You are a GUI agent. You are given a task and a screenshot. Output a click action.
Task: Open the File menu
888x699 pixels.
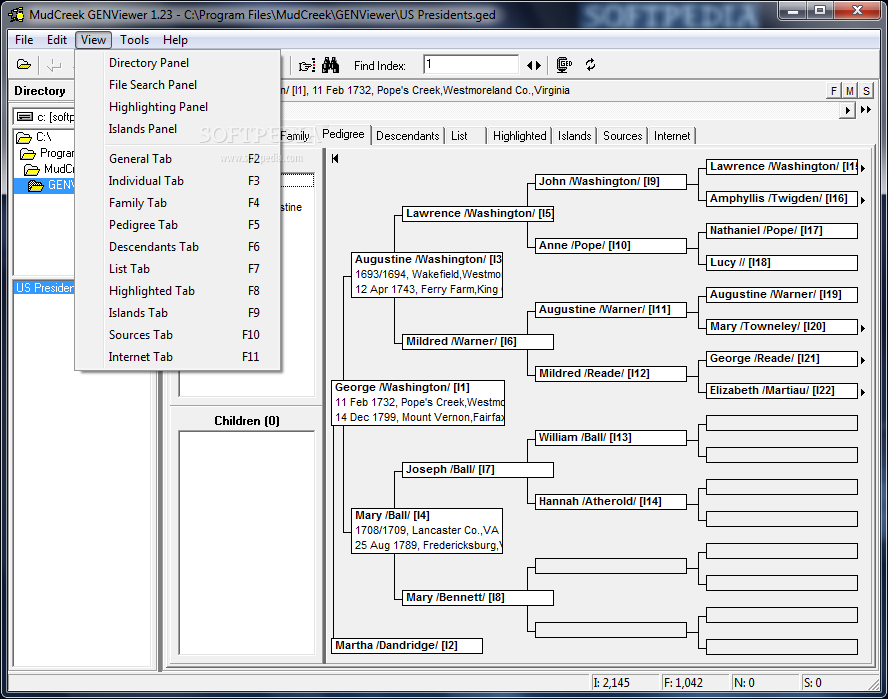[24, 40]
